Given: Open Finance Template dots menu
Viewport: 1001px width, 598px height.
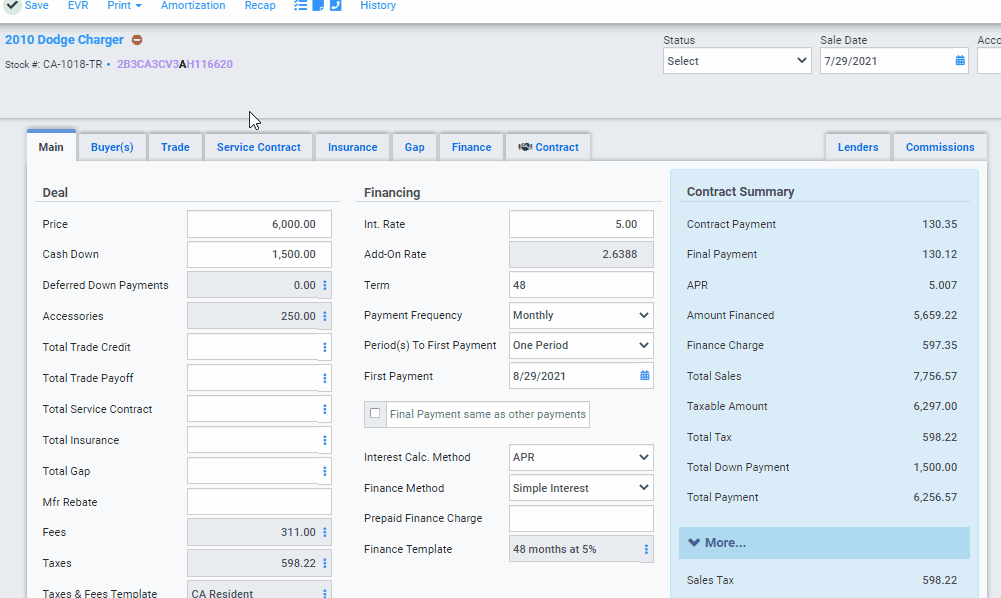Looking at the screenshot, I should [646, 549].
